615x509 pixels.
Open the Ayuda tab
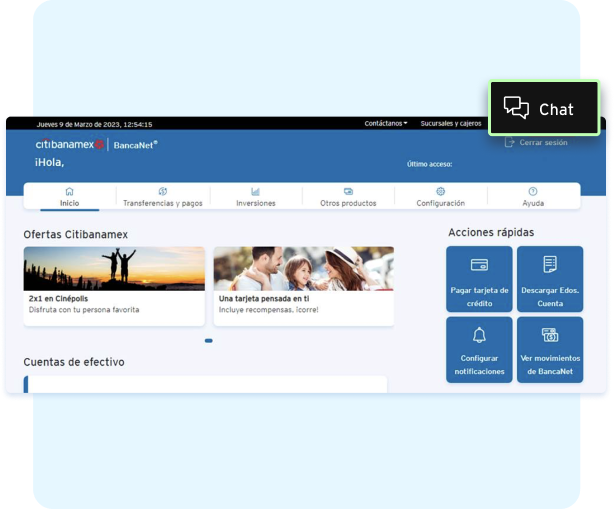(x=533, y=197)
